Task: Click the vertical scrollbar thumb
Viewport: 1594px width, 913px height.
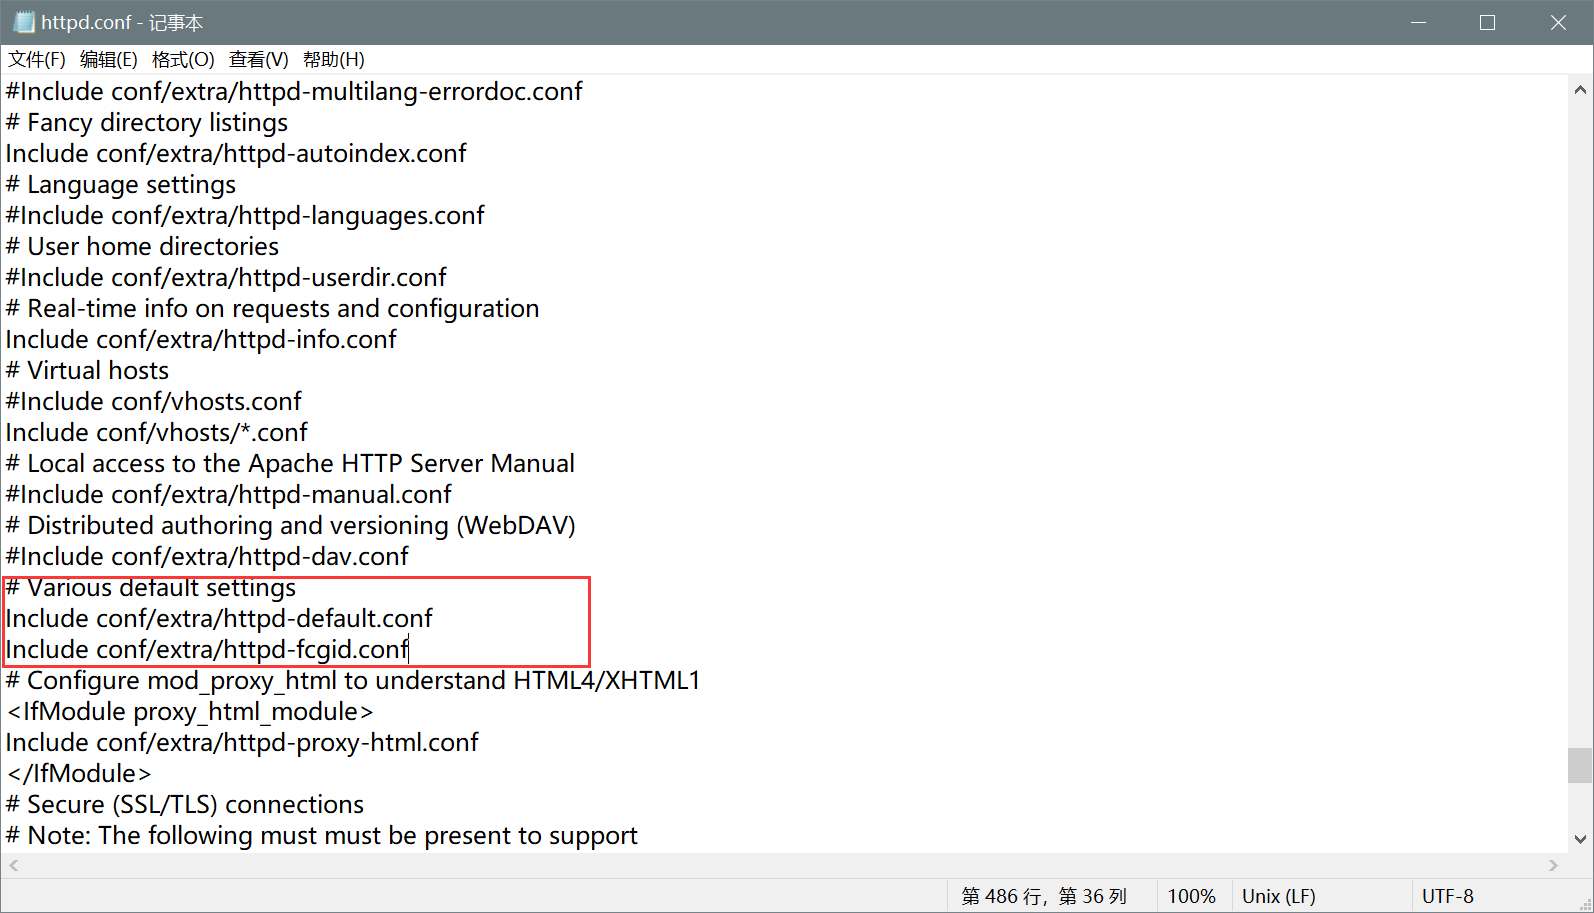Action: 1580,765
